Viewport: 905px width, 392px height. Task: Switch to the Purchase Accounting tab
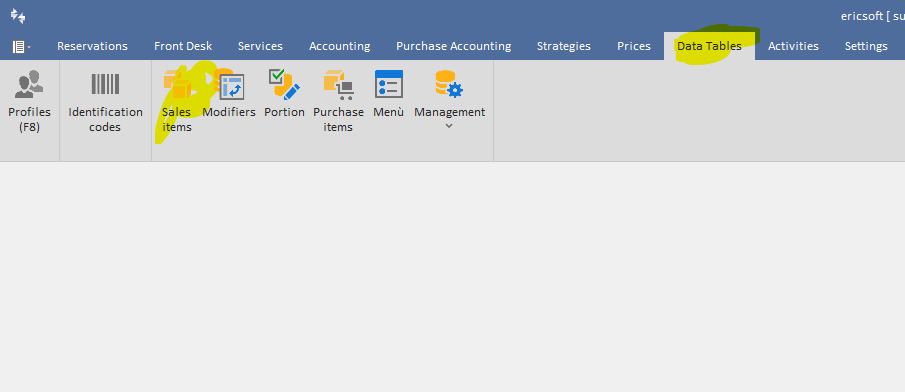454,46
